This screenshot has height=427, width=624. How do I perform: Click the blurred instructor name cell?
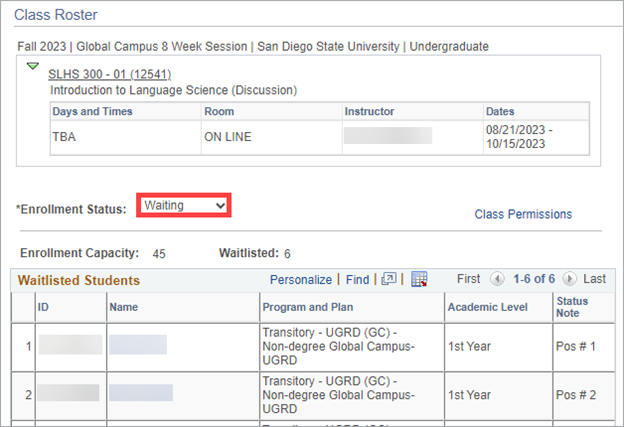click(388, 135)
